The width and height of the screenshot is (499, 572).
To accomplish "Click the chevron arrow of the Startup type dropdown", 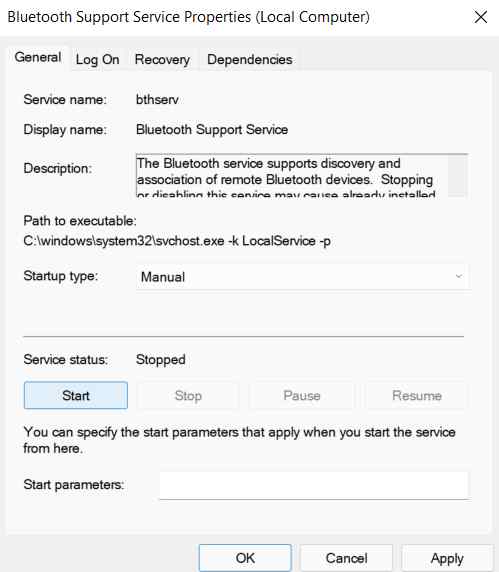I will (x=459, y=276).
